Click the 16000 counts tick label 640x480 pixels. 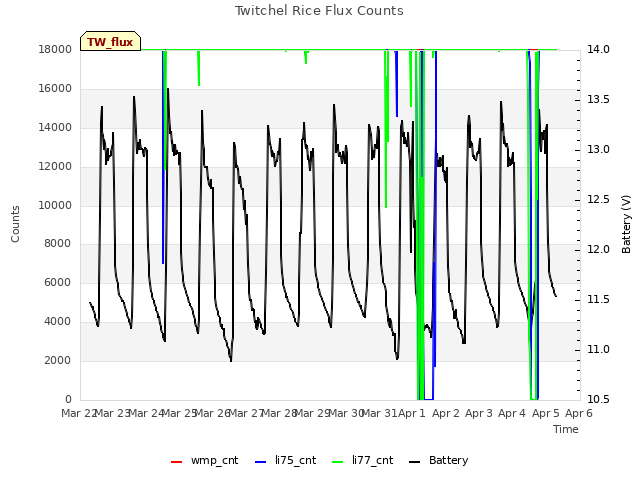(x=55, y=88)
